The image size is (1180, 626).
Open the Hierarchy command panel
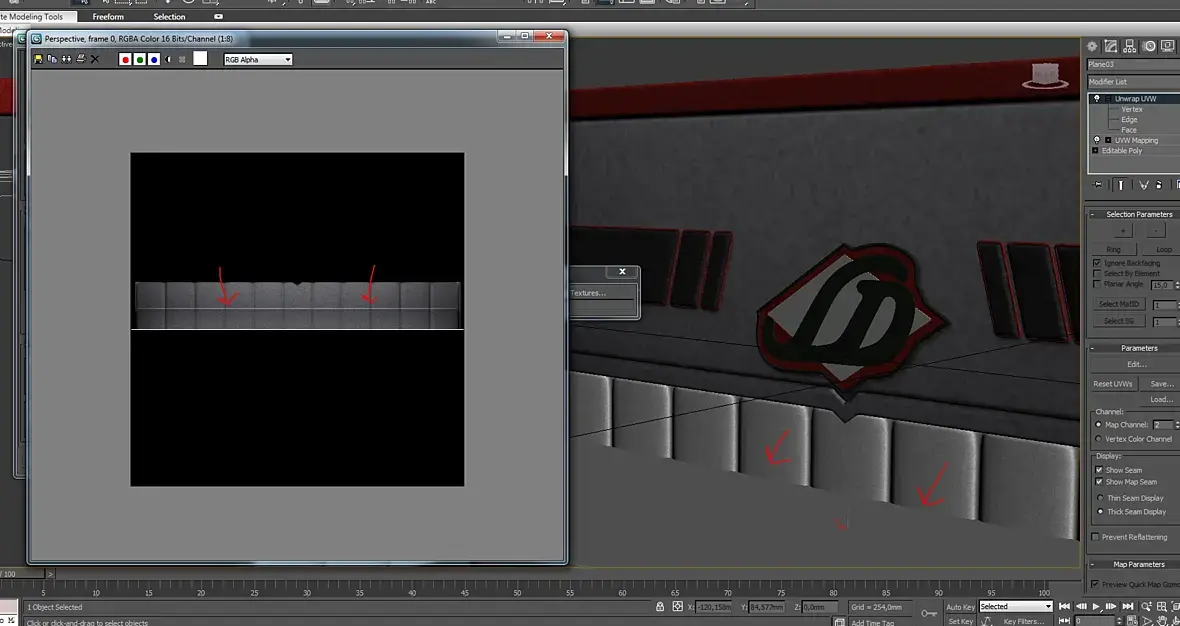1130,47
